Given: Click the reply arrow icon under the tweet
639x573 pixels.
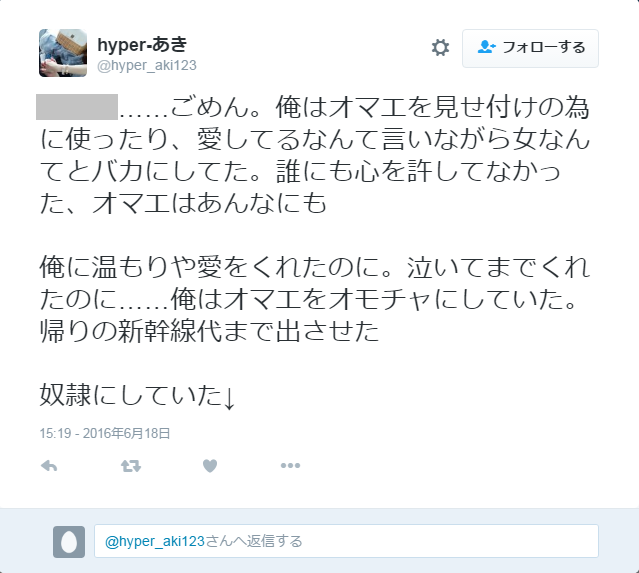Looking at the screenshot, I should click(49, 466).
